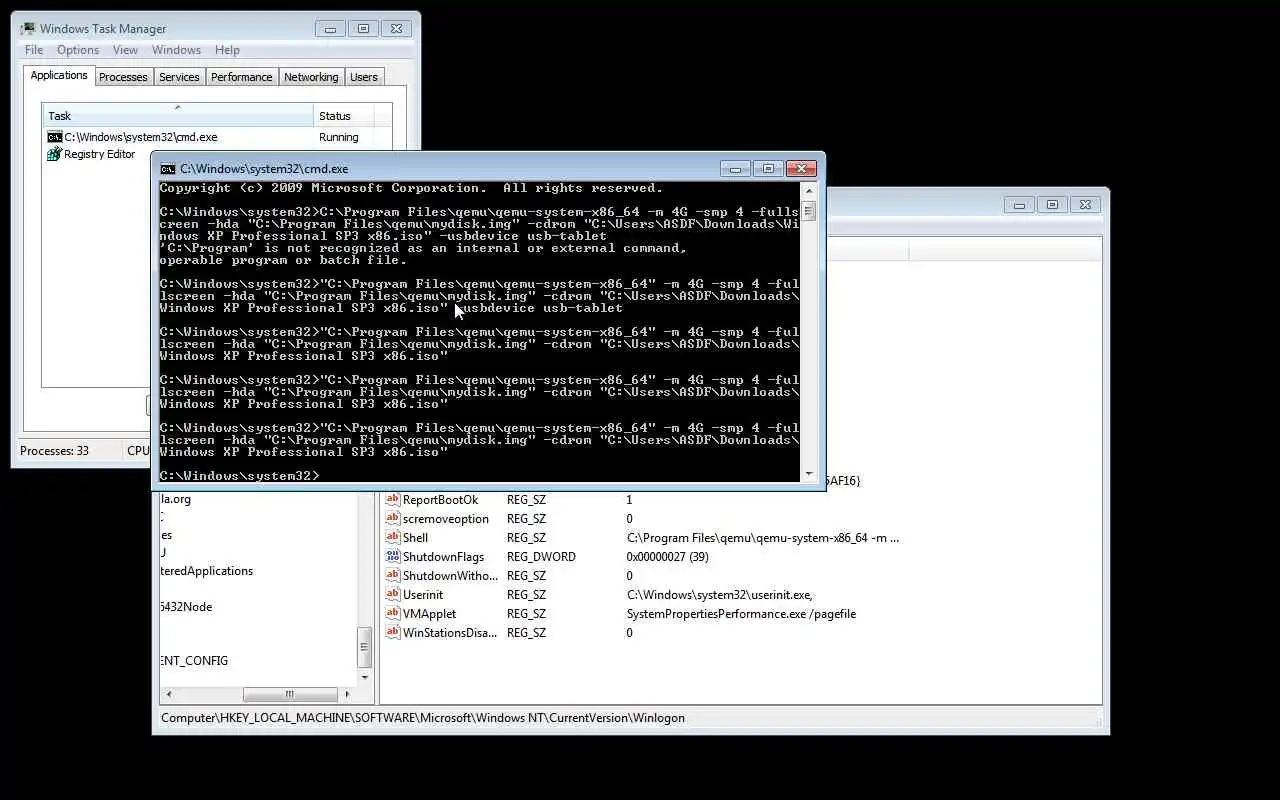Minimize the cmd.exe window
The height and width of the screenshot is (800, 1280).
click(x=735, y=169)
